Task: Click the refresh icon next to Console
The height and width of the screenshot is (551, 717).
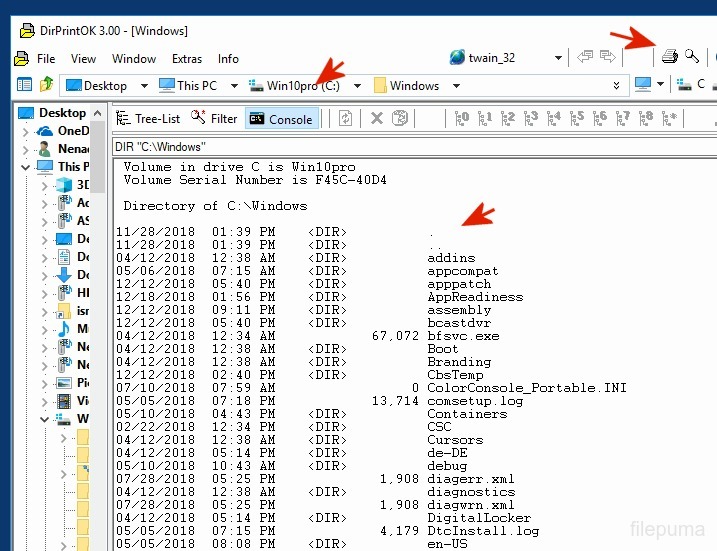Action: pyautogui.click(x=345, y=118)
